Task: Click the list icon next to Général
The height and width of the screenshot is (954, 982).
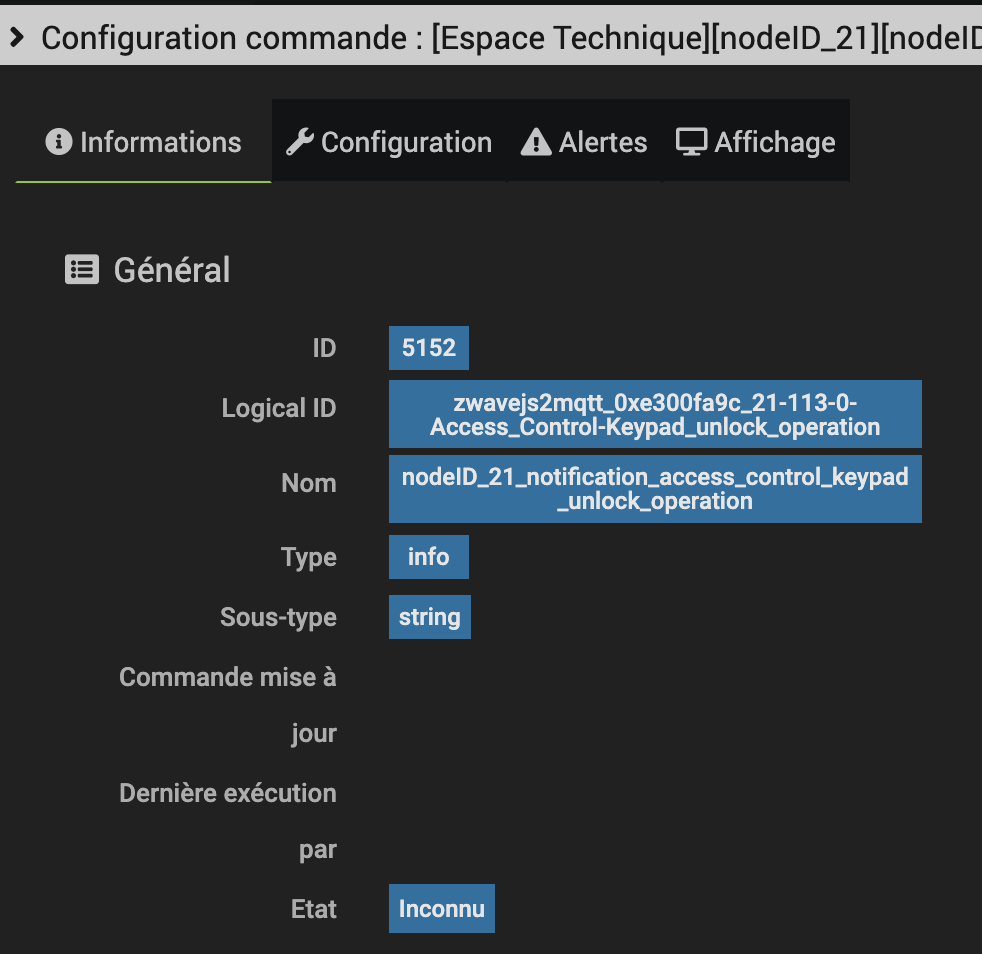Action: [x=82, y=269]
